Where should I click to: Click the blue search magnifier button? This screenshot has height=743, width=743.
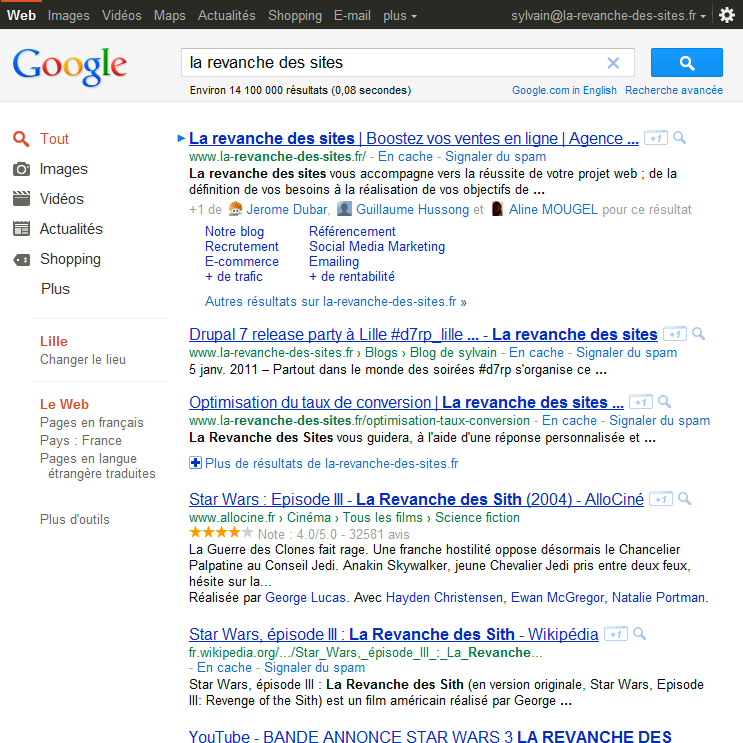[x=686, y=63]
